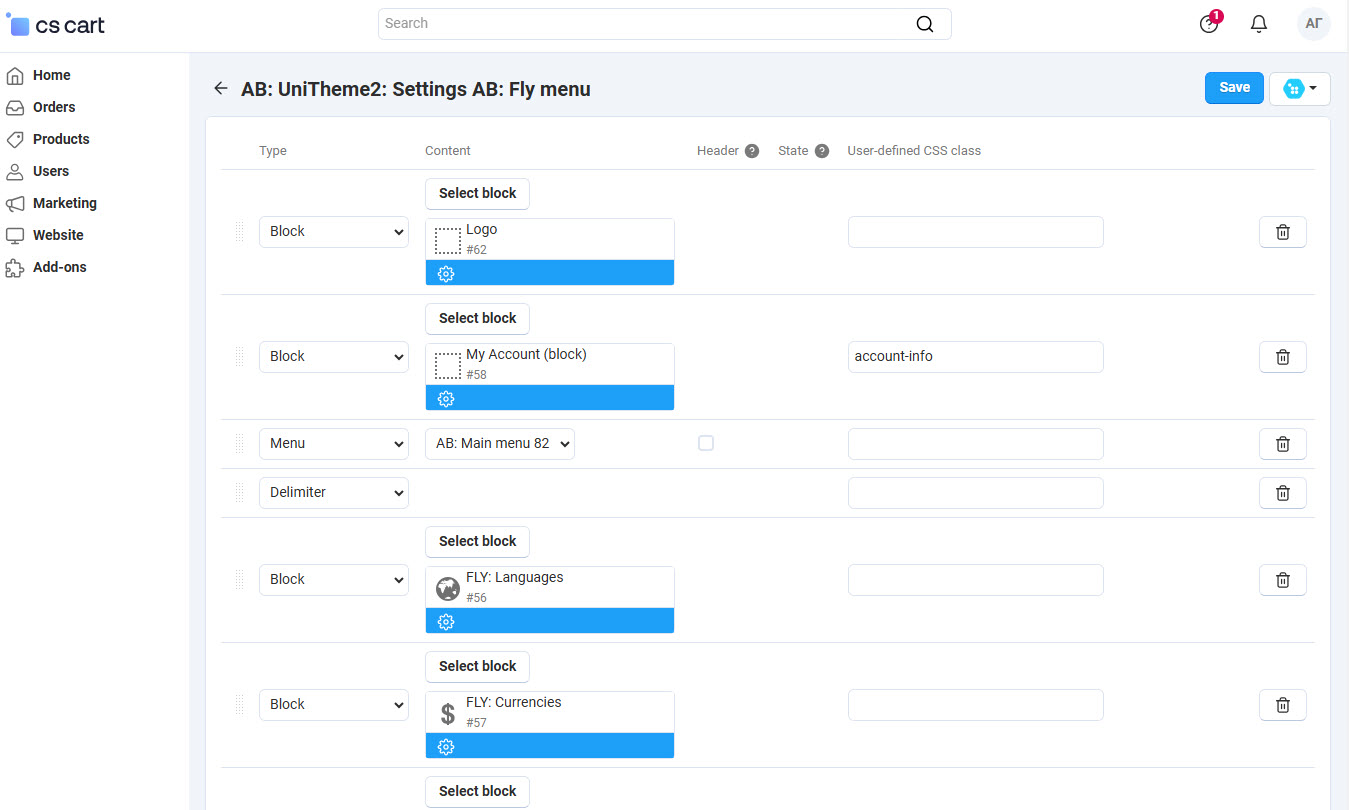This screenshot has width=1349, height=810.
Task: Click Select block above FLY: Languages
Action: [x=477, y=542]
